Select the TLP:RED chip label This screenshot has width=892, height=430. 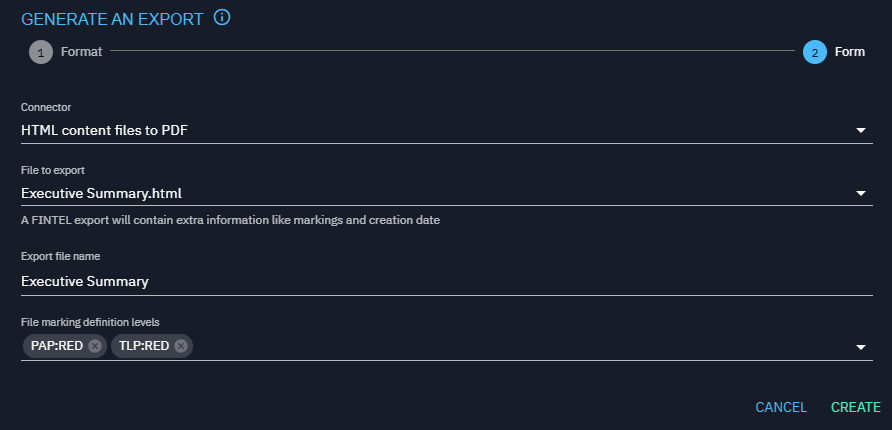143,346
